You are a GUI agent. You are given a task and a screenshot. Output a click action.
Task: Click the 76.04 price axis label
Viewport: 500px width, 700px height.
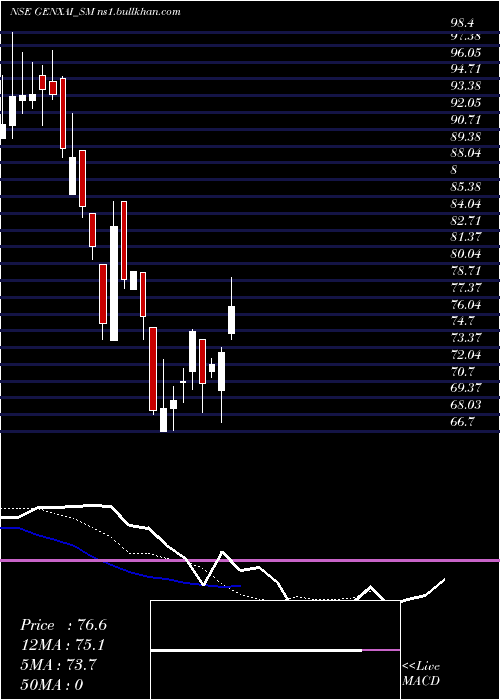[466, 304]
